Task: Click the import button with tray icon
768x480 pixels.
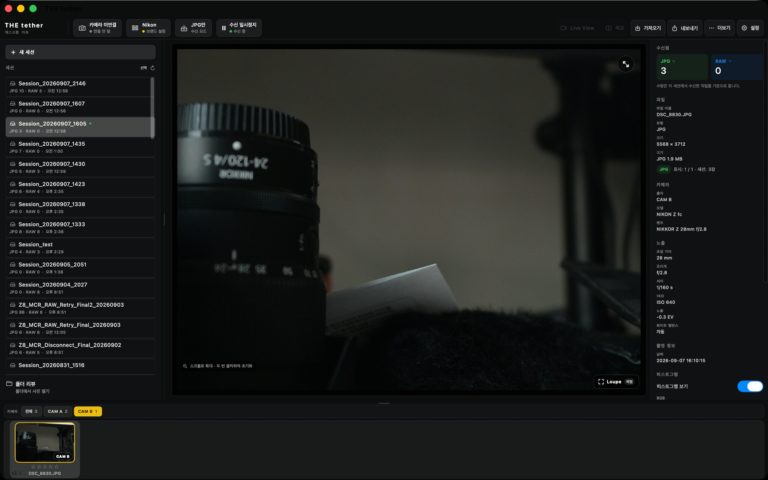Action: (x=648, y=28)
